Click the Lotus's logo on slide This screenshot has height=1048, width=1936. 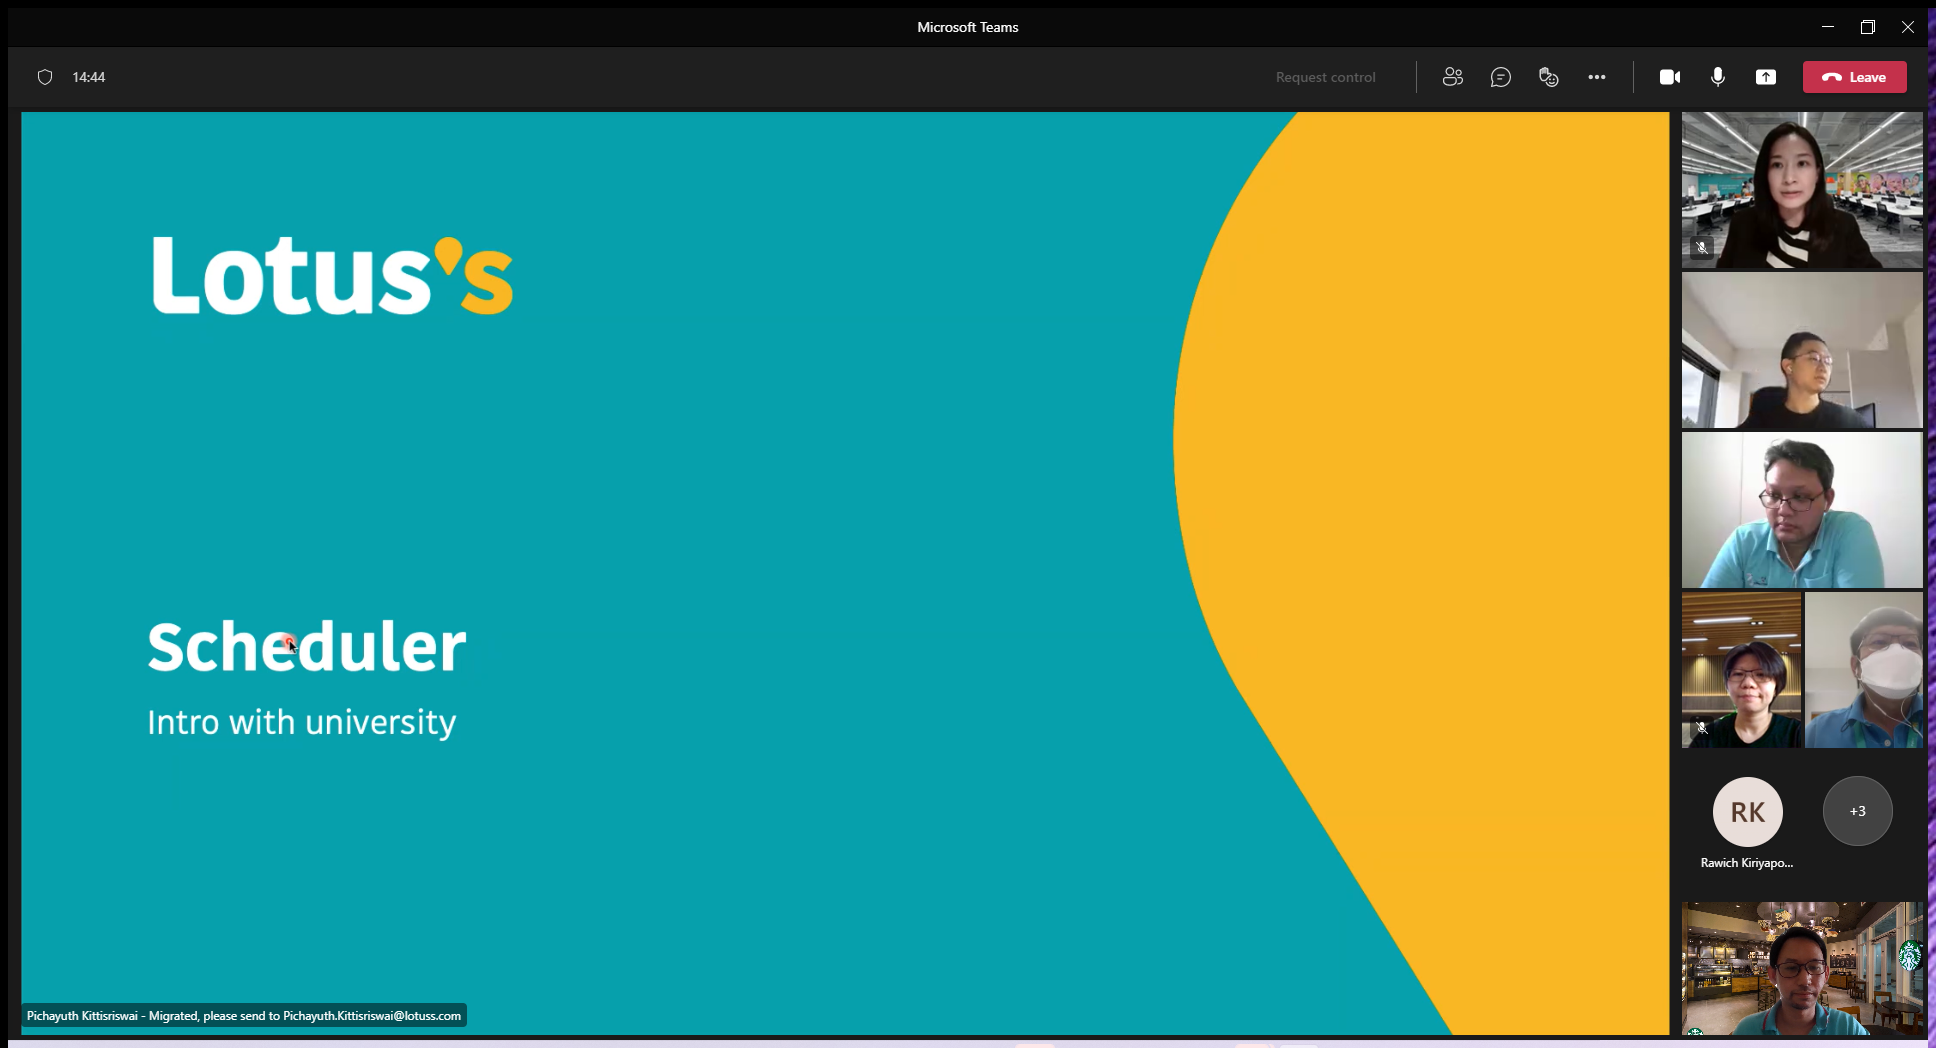[x=332, y=276]
